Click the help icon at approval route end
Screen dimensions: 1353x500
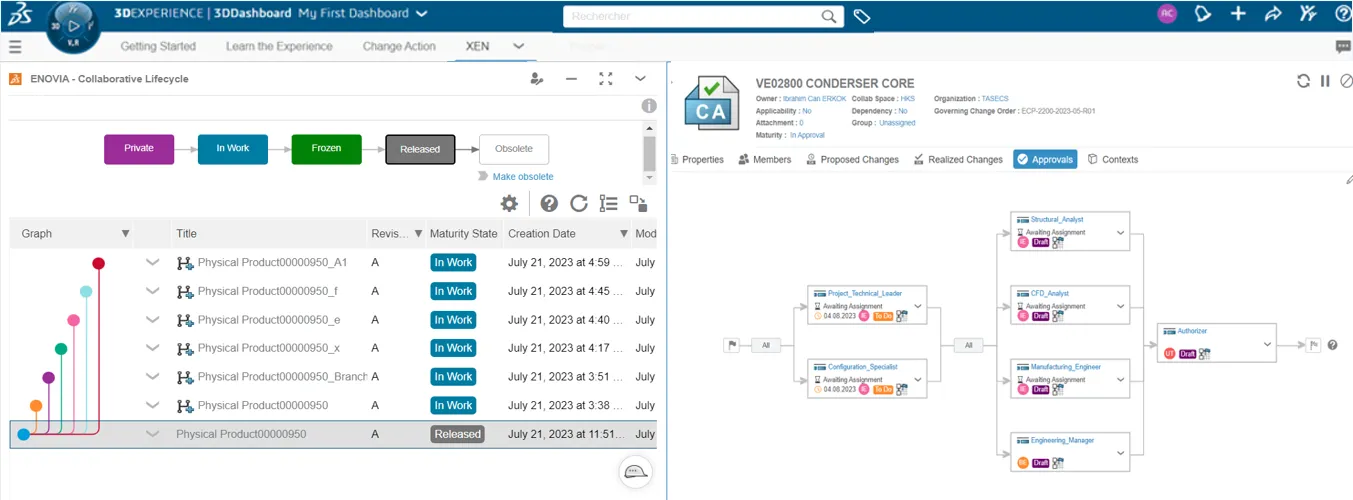coord(1332,345)
